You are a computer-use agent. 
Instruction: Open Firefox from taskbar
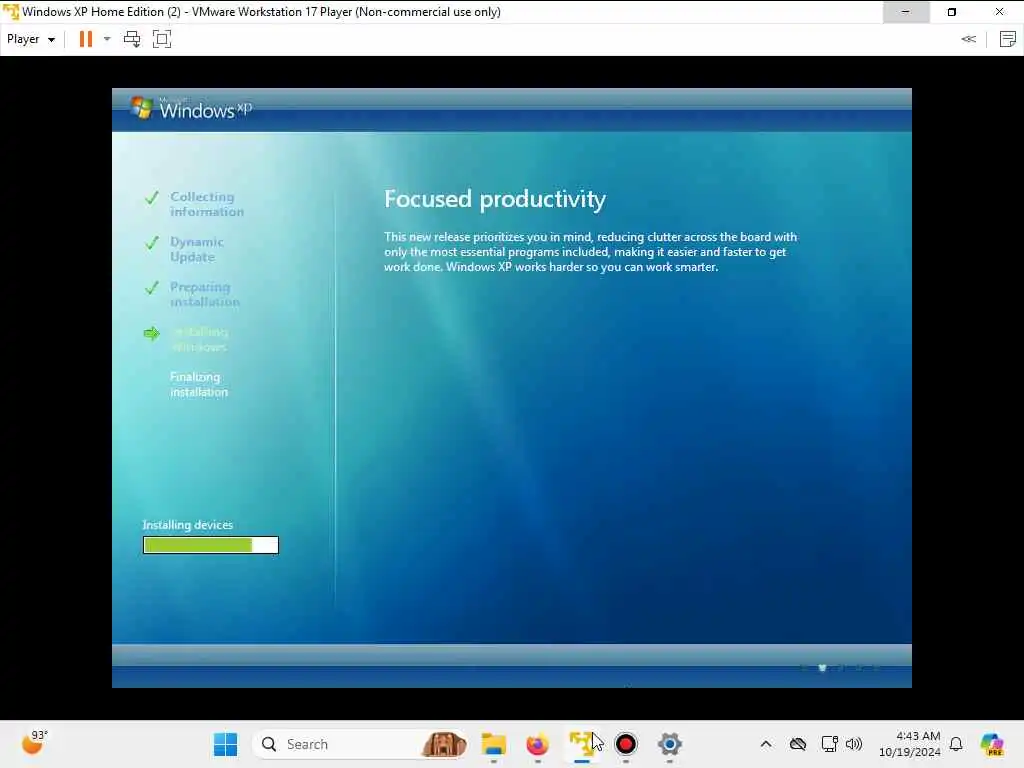(537, 744)
